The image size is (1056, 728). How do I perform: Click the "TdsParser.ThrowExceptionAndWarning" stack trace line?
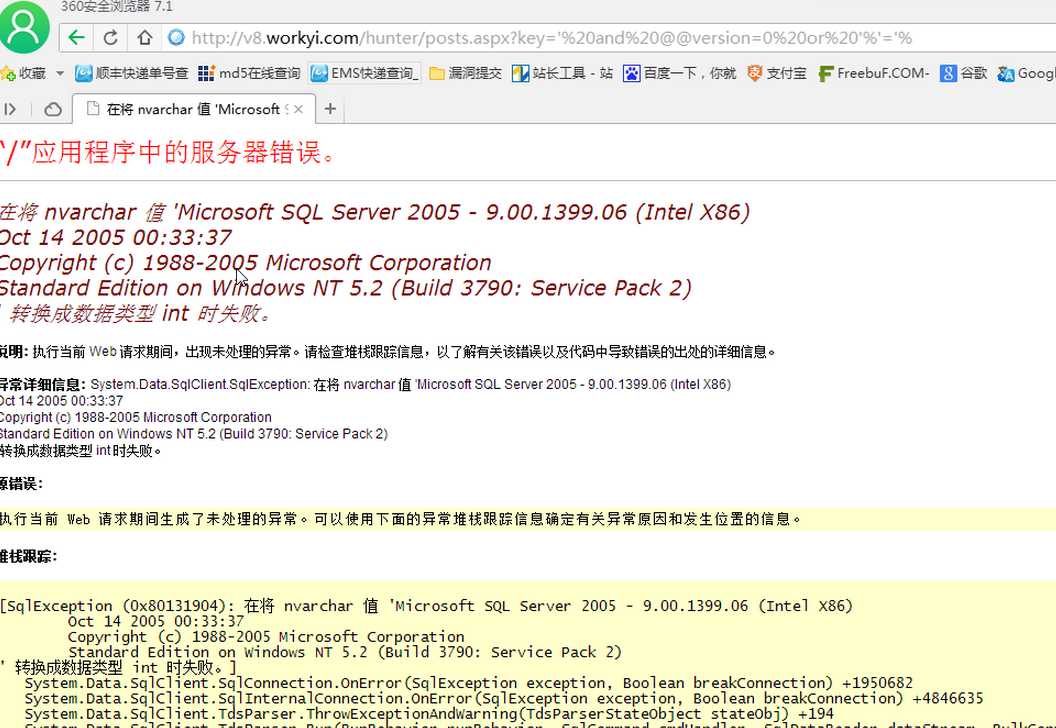(x=429, y=714)
